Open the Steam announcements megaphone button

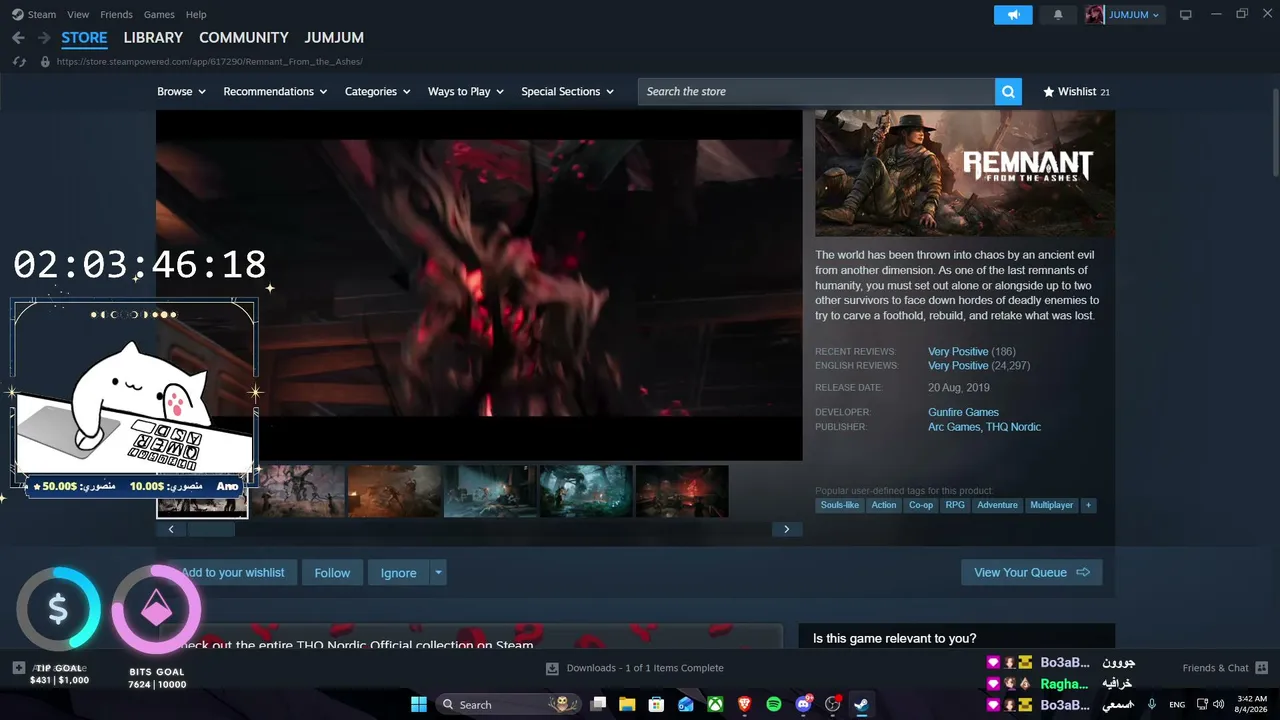coord(1013,15)
